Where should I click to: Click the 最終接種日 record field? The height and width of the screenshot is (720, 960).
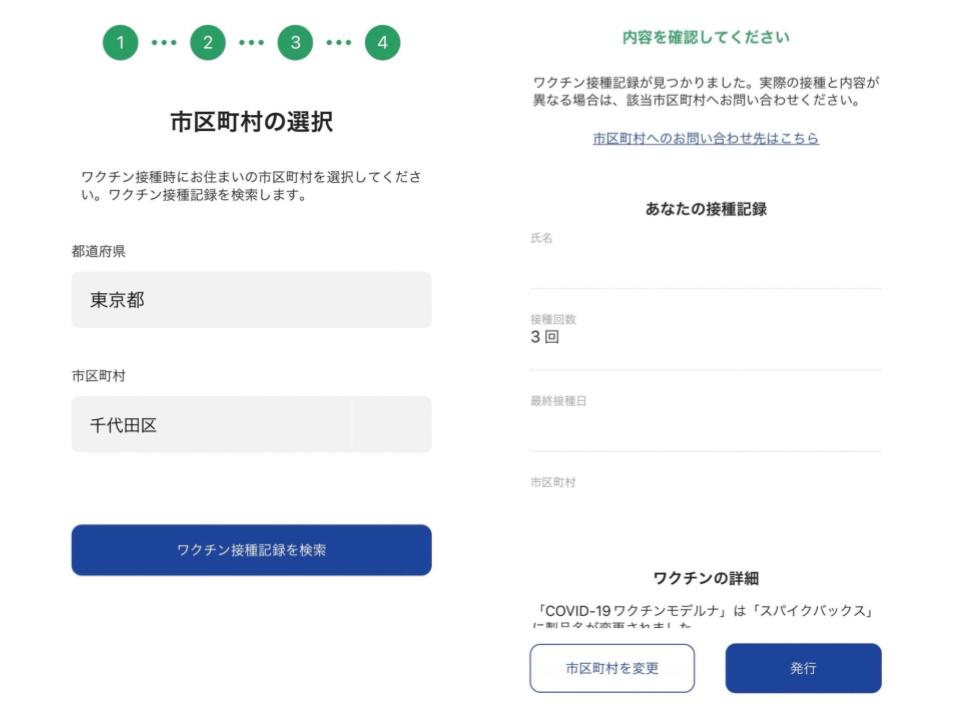[x=706, y=422]
